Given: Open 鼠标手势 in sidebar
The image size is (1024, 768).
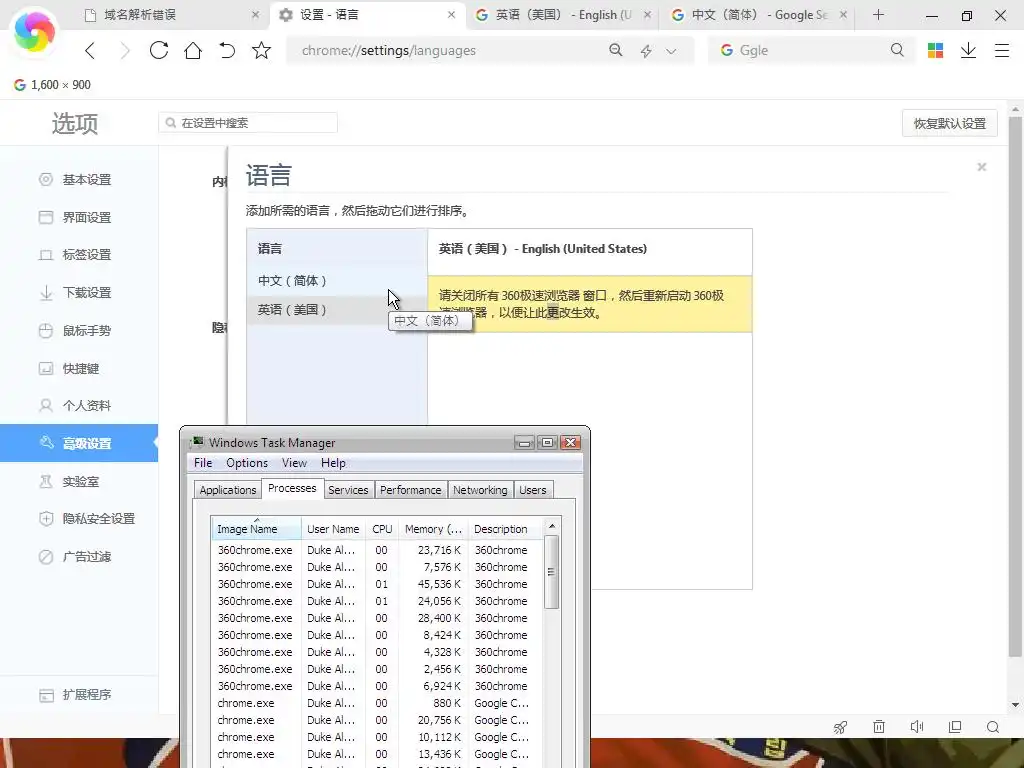Looking at the screenshot, I should point(78,330).
